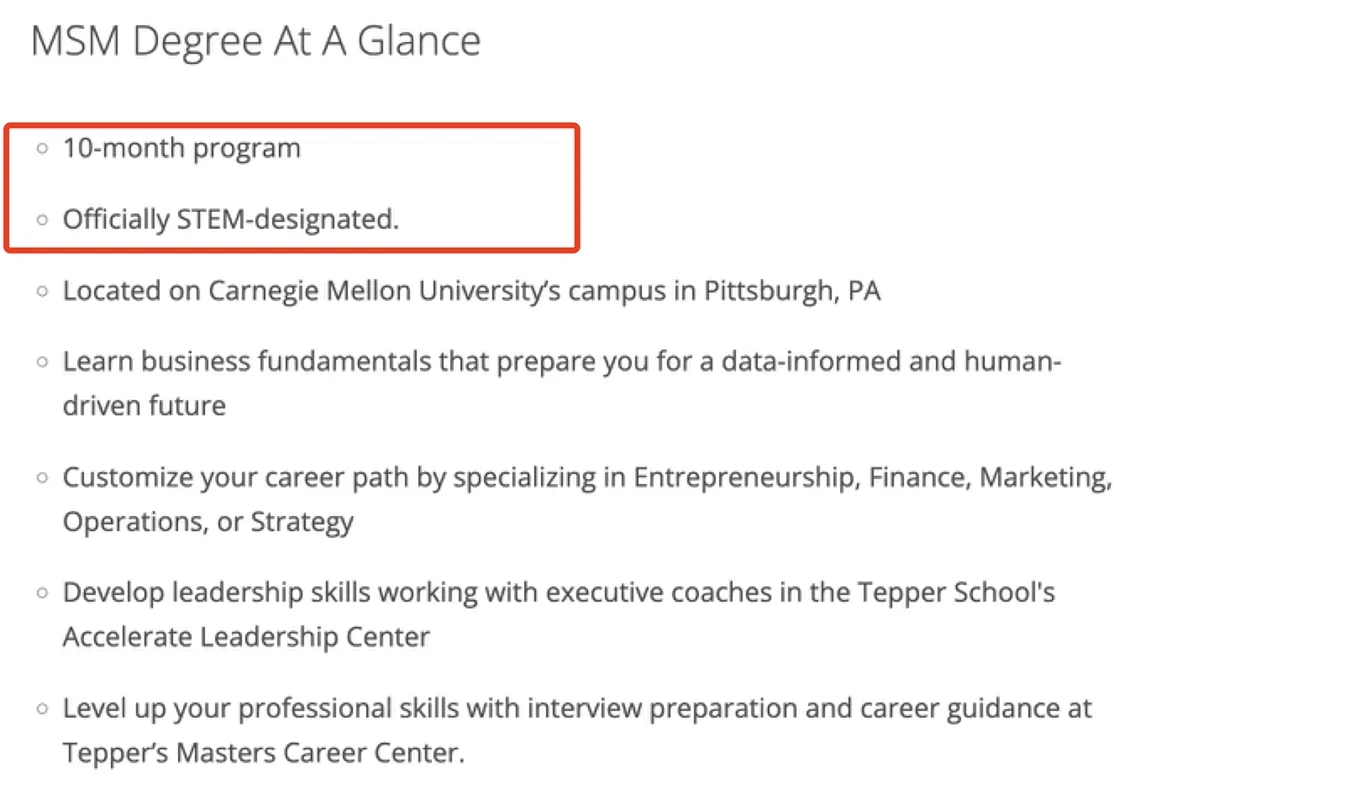Click the "MSM Degree At A Glance" heading

tap(256, 41)
